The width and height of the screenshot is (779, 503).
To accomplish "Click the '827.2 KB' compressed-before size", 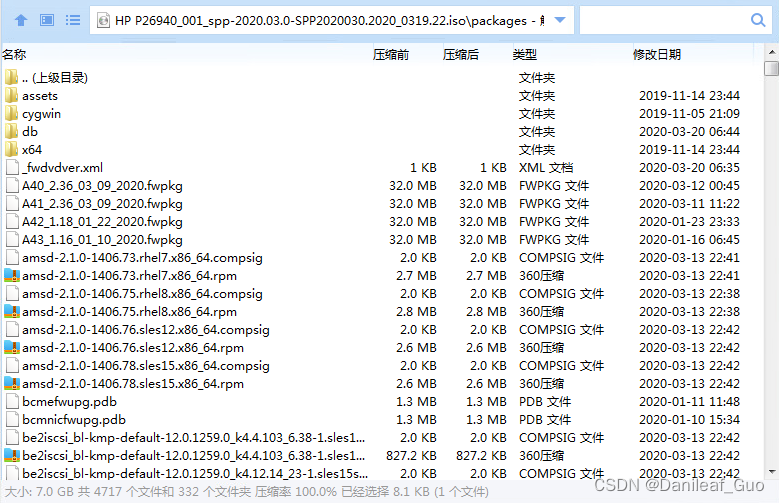I will (x=411, y=455).
